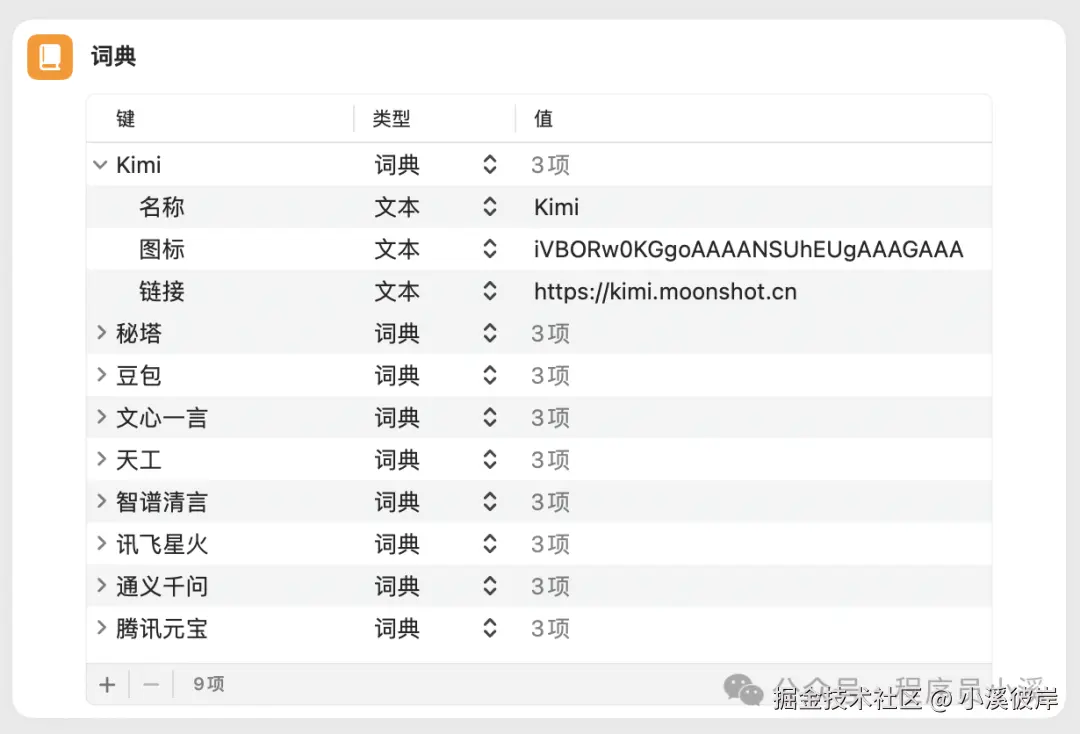
Task: Click the type stepper beside 链接 row
Action: [x=489, y=291]
